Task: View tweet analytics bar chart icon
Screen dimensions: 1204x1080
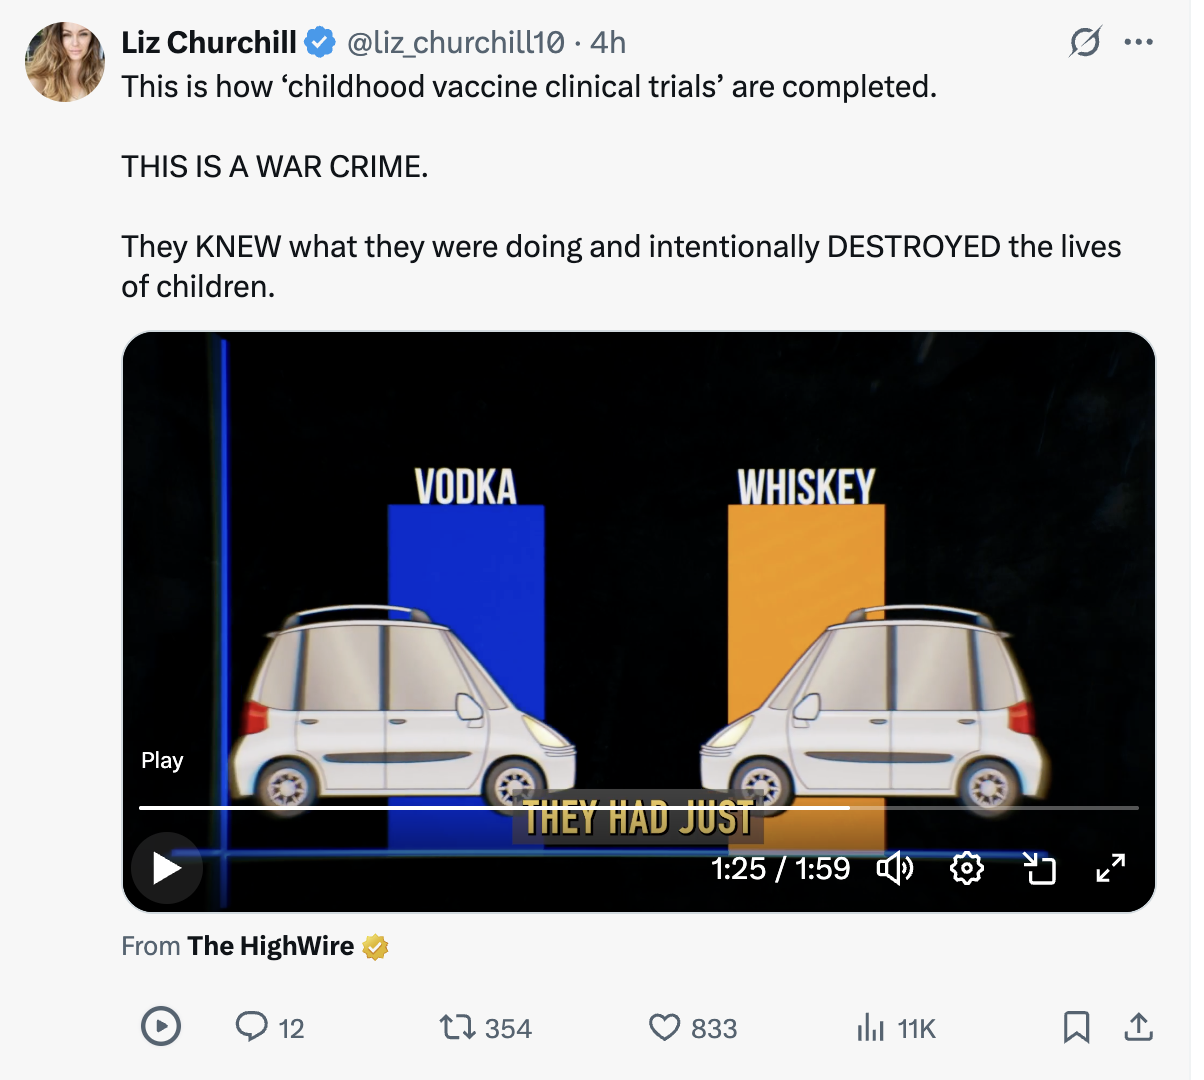Action: click(871, 1027)
